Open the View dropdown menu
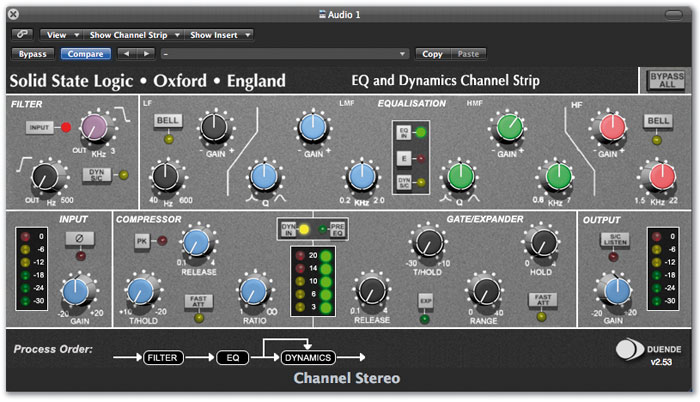Image resolution: width=700 pixels, height=402 pixels. 62,35
